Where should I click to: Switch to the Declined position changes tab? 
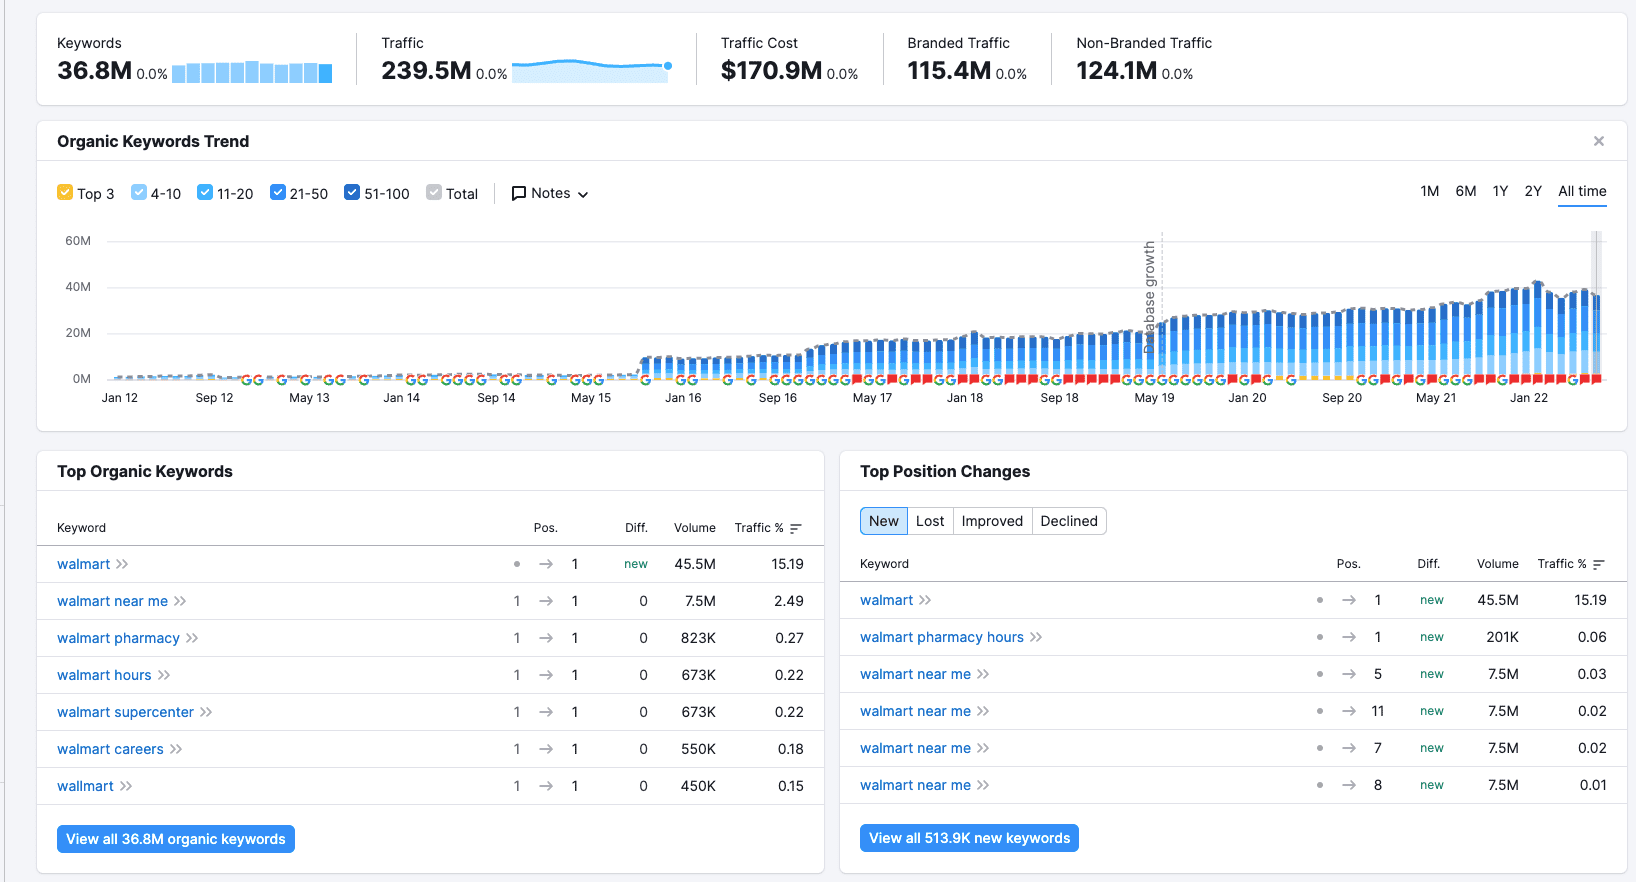(x=1069, y=521)
